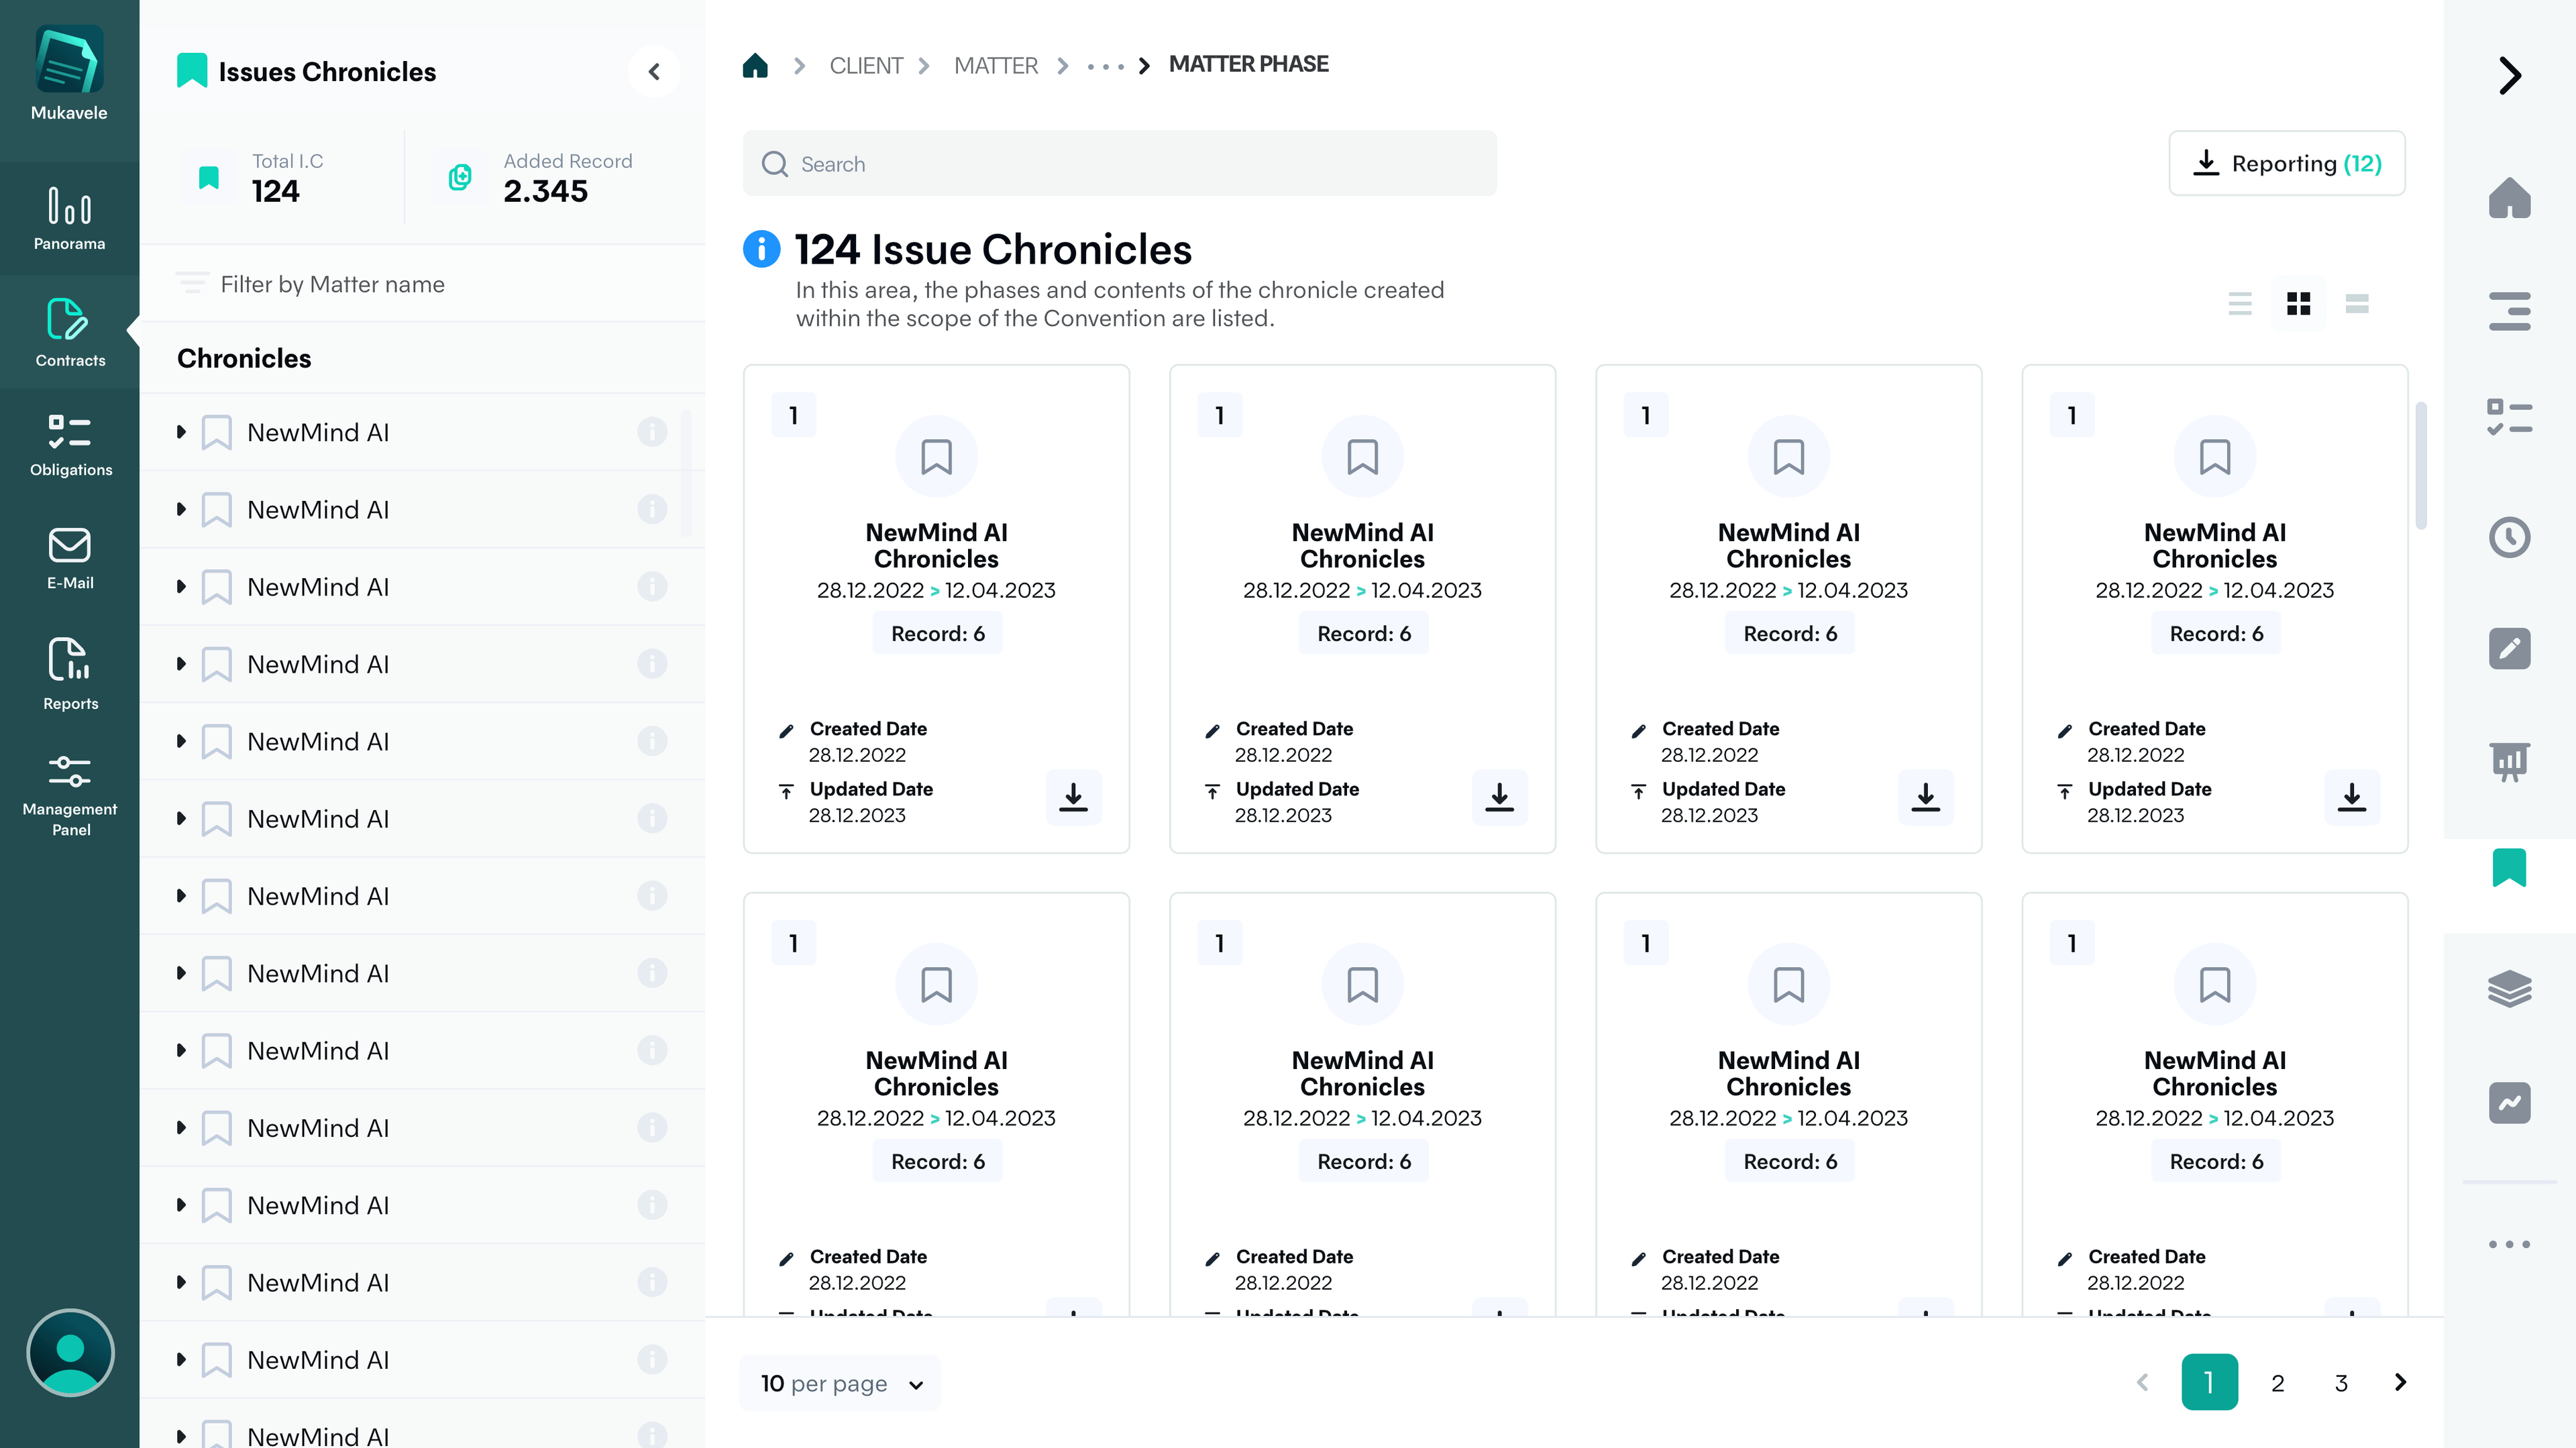Image resolution: width=2576 pixels, height=1448 pixels.
Task: Click the Reporting (12) button
Action: click(2286, 163)
